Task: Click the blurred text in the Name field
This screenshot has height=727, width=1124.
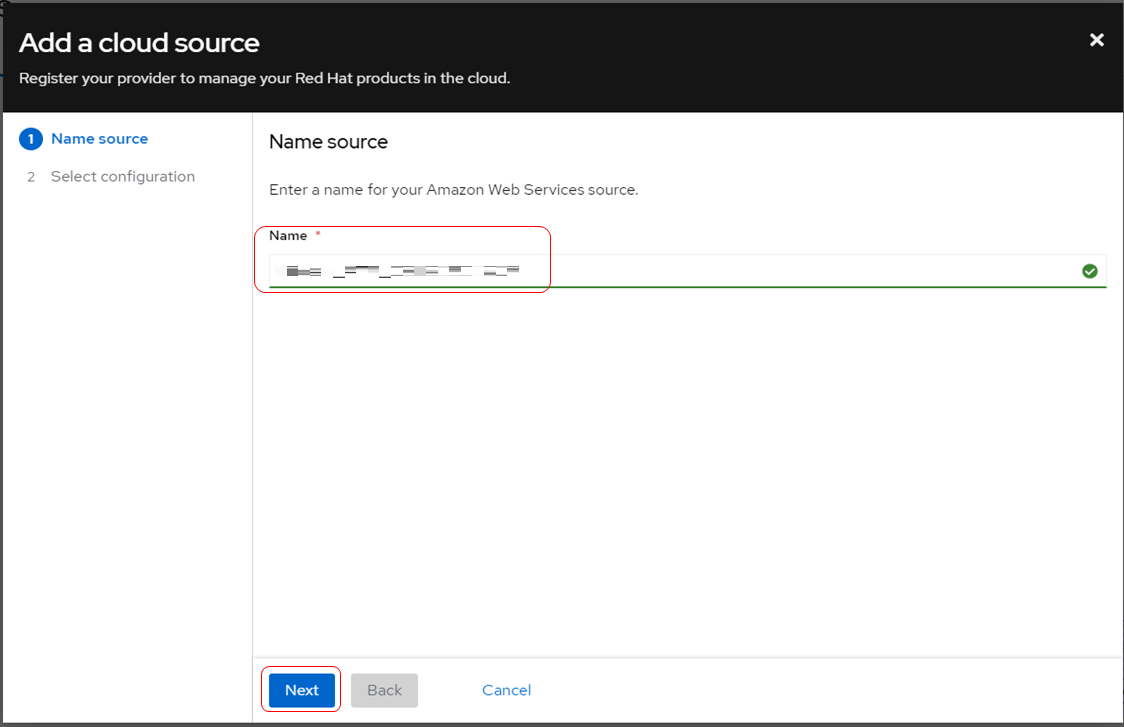Action: 402,271
